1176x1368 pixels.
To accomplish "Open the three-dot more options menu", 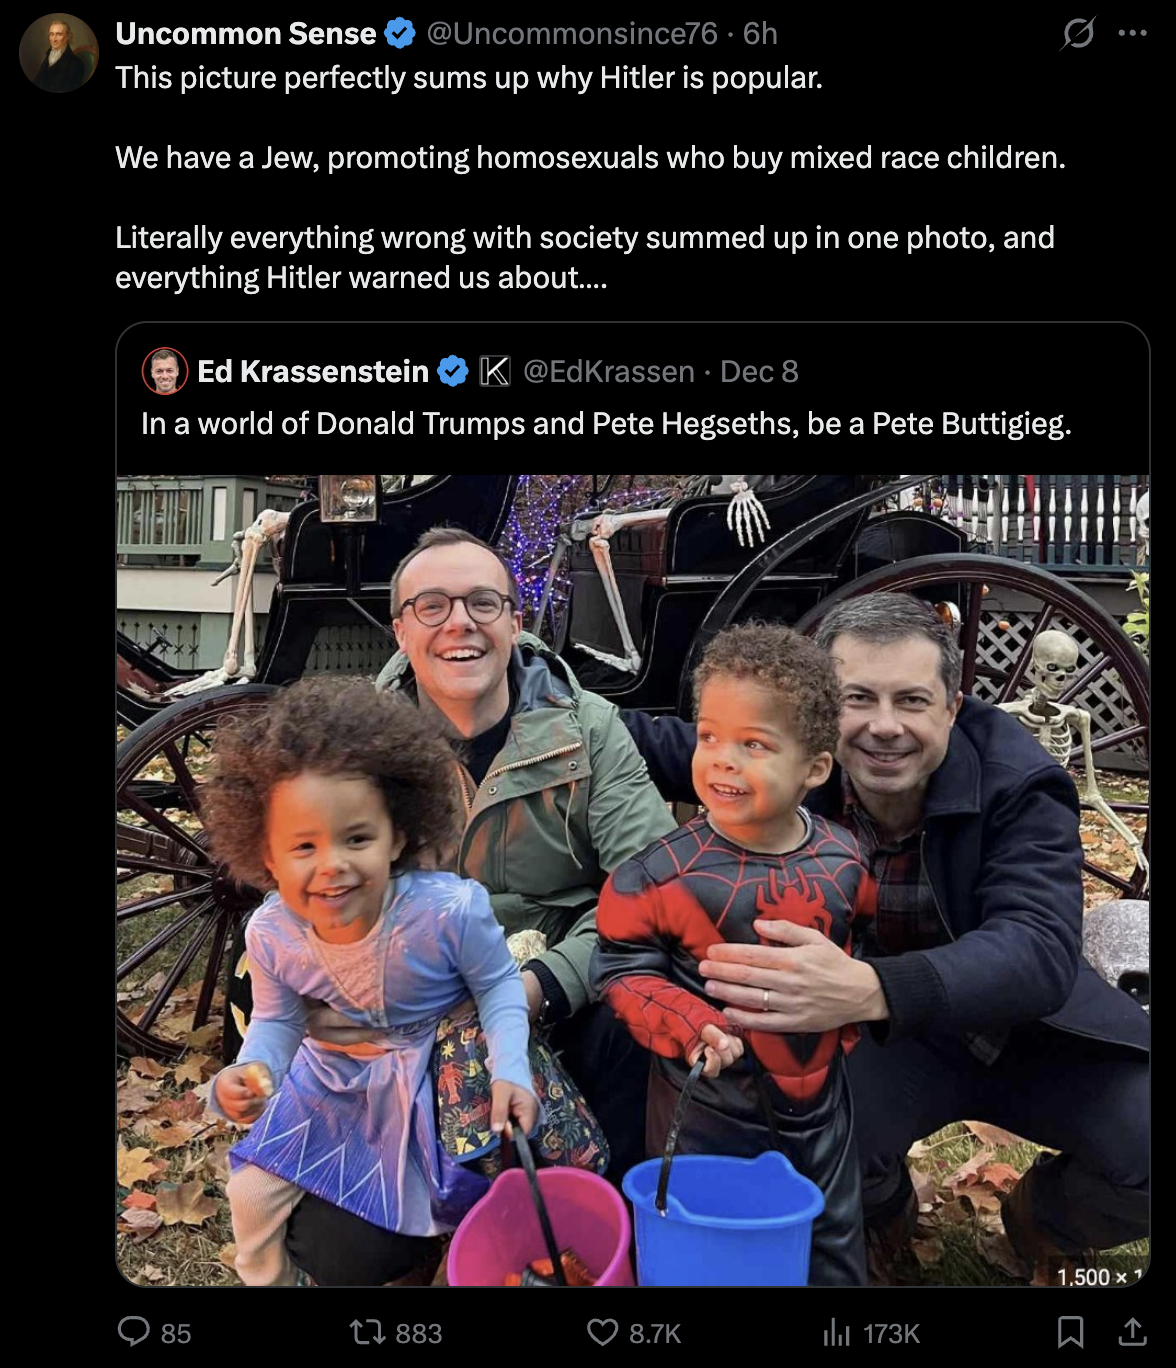I will pos(1132,33).
